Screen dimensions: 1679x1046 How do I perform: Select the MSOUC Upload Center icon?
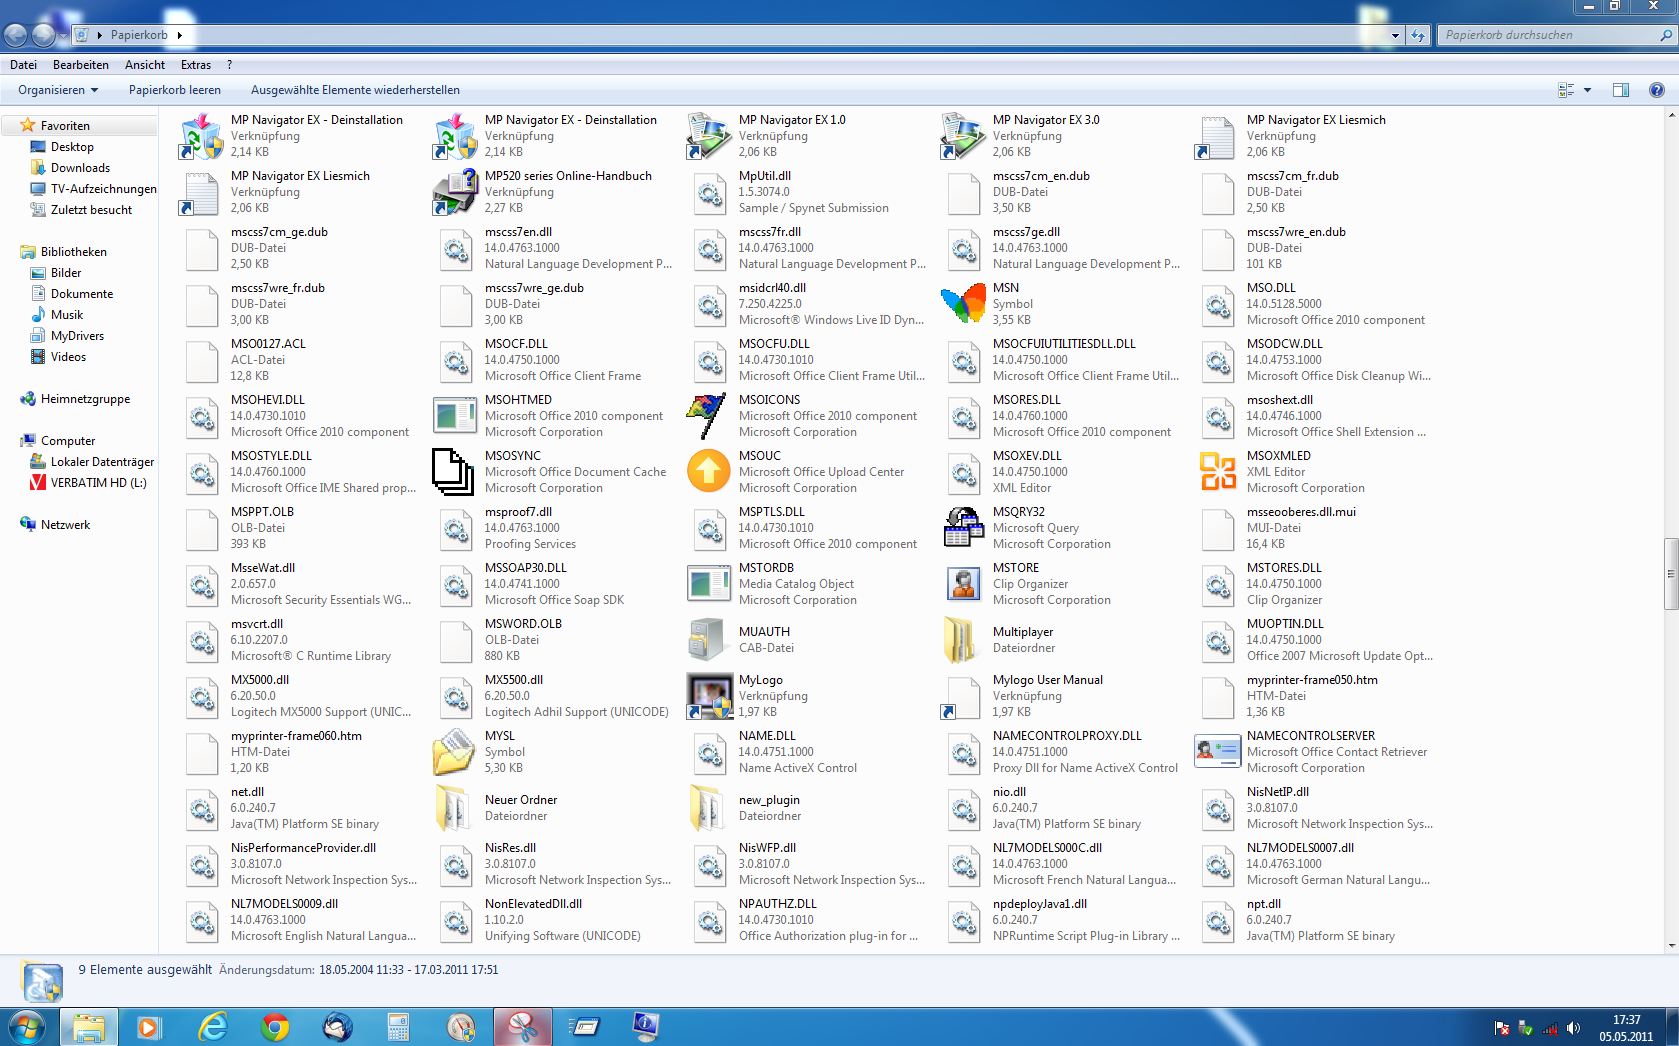point(709,472)
